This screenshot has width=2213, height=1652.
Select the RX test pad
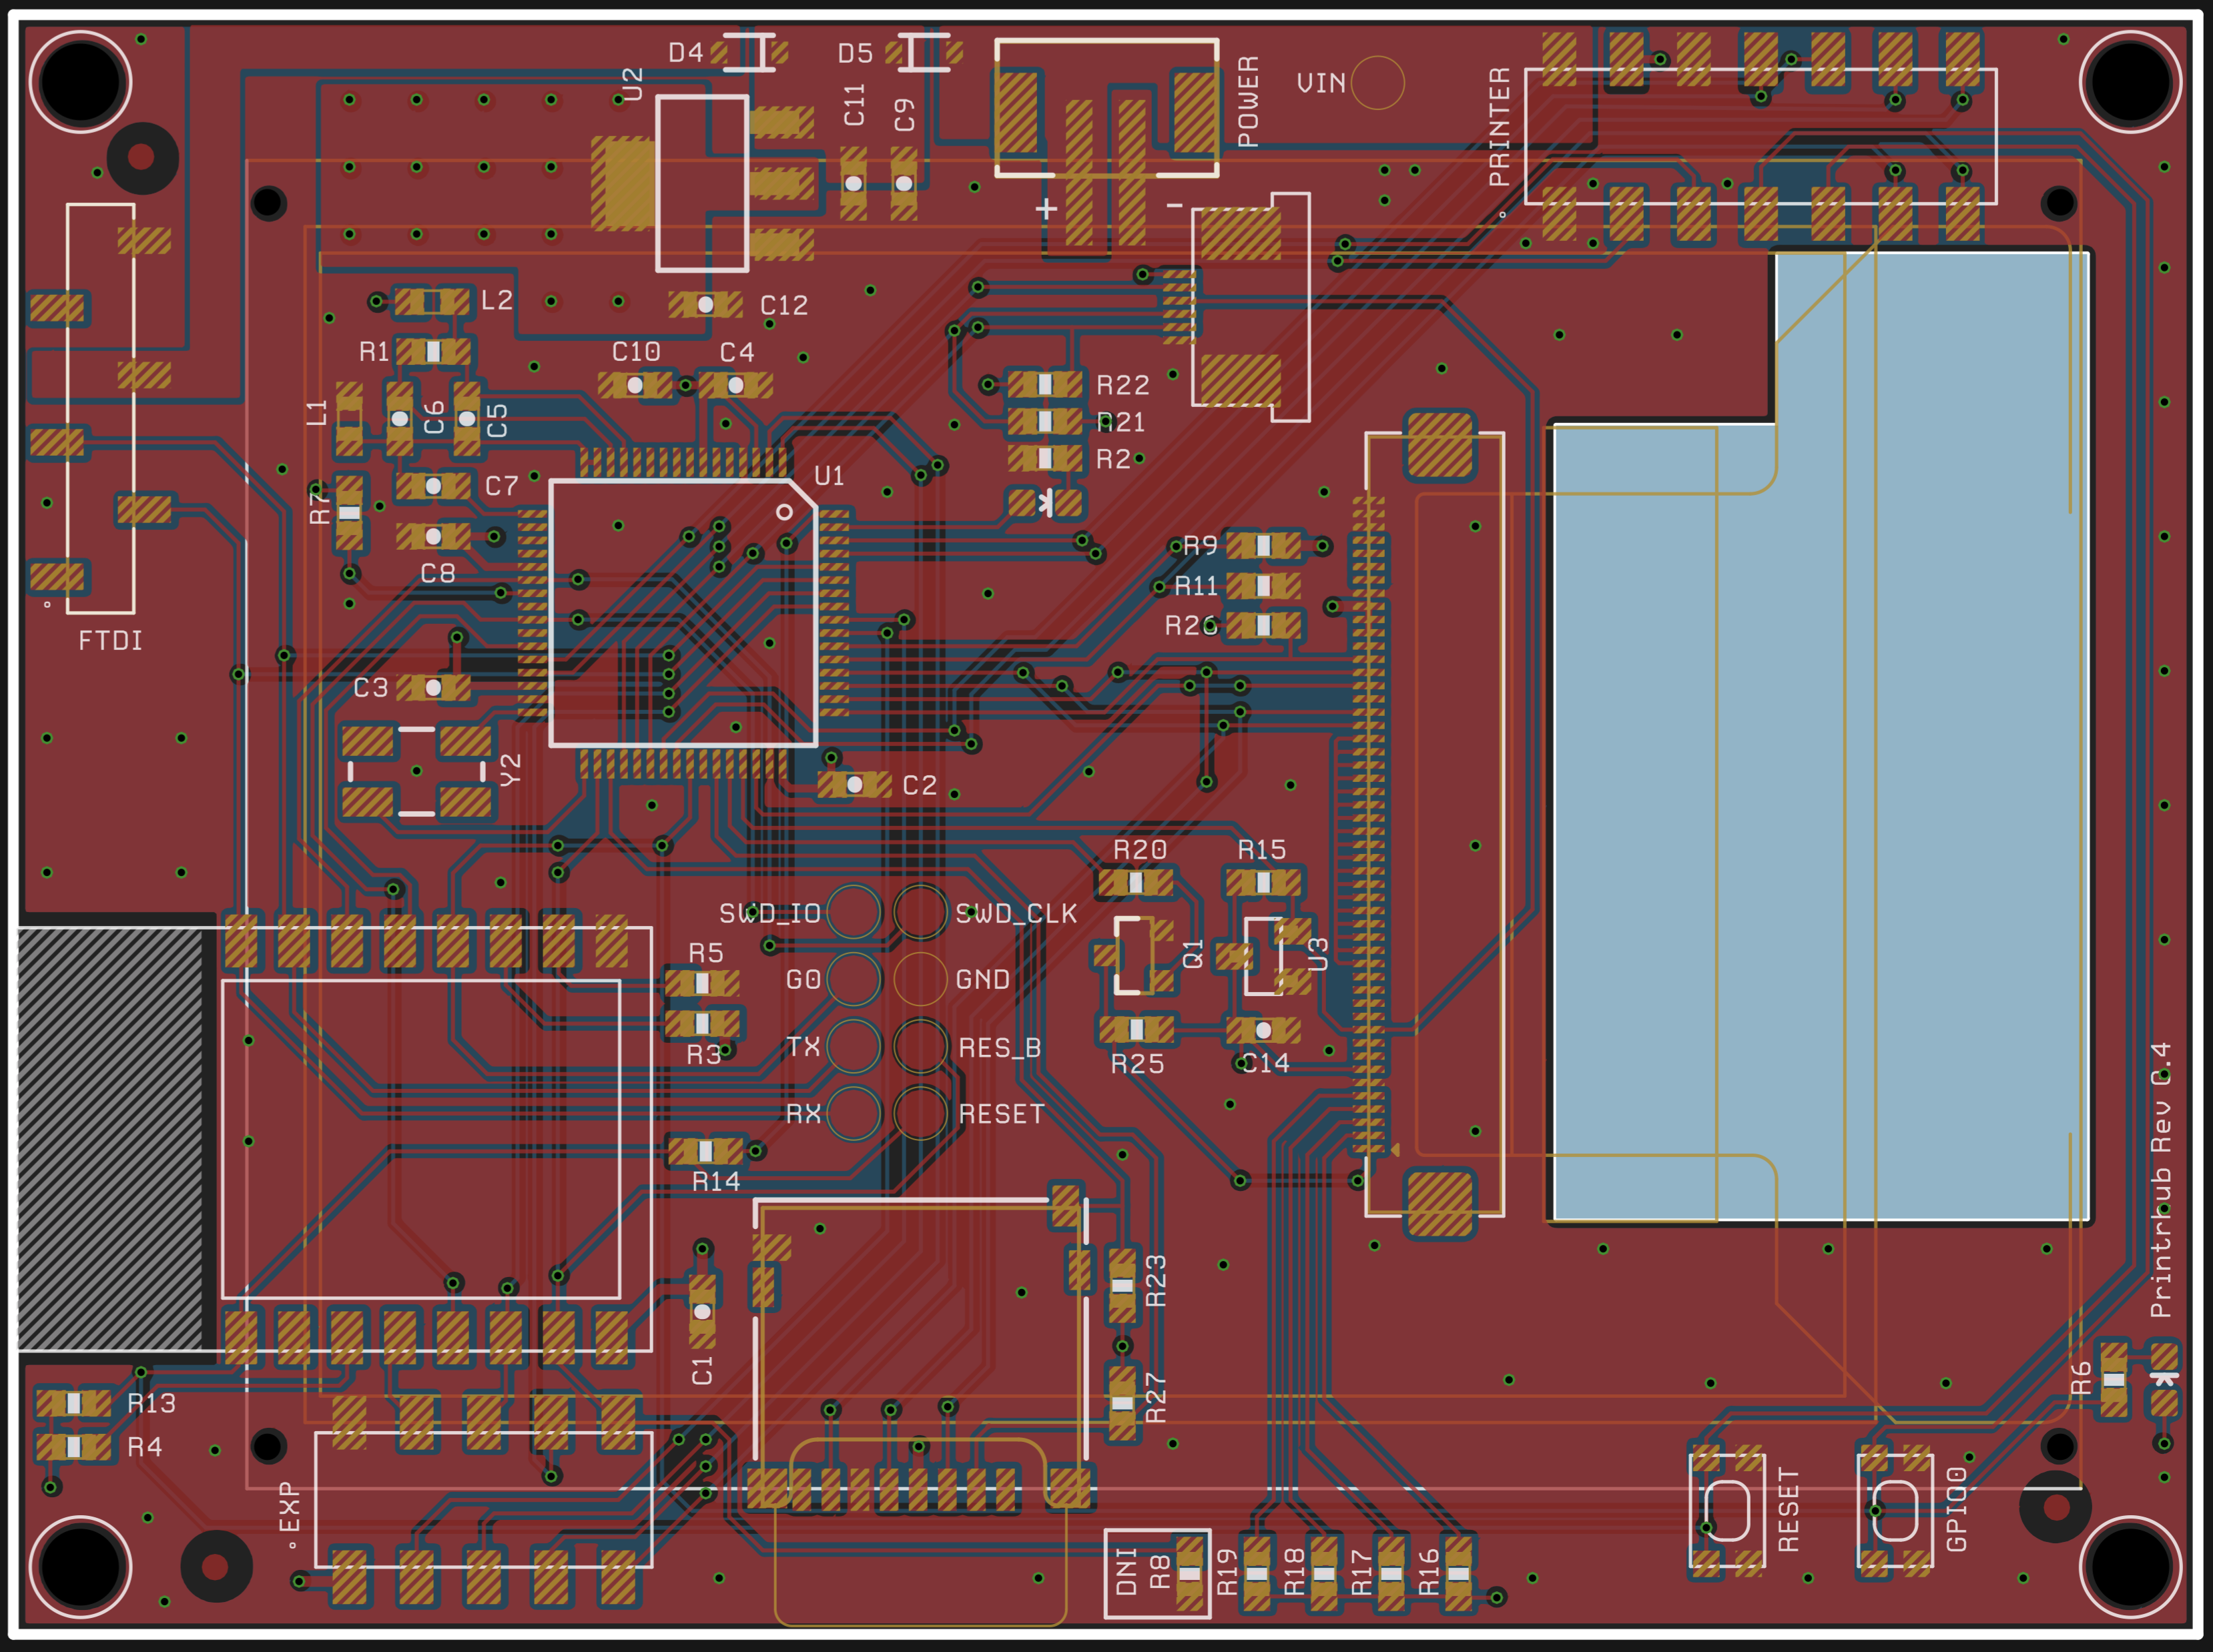point(853,1112)
